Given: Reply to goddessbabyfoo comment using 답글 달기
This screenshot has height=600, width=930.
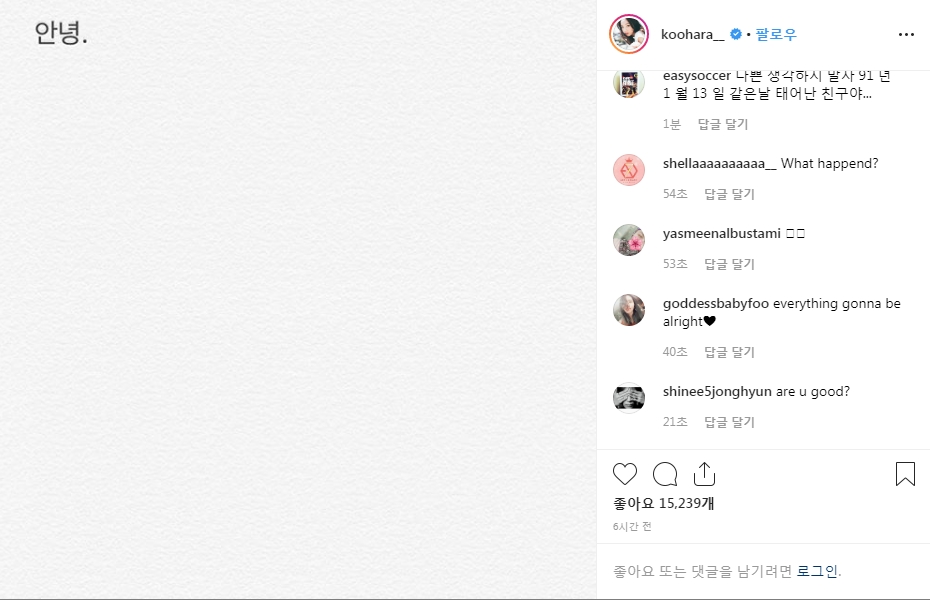Looking at the screenshot, I should click(729, 352).
